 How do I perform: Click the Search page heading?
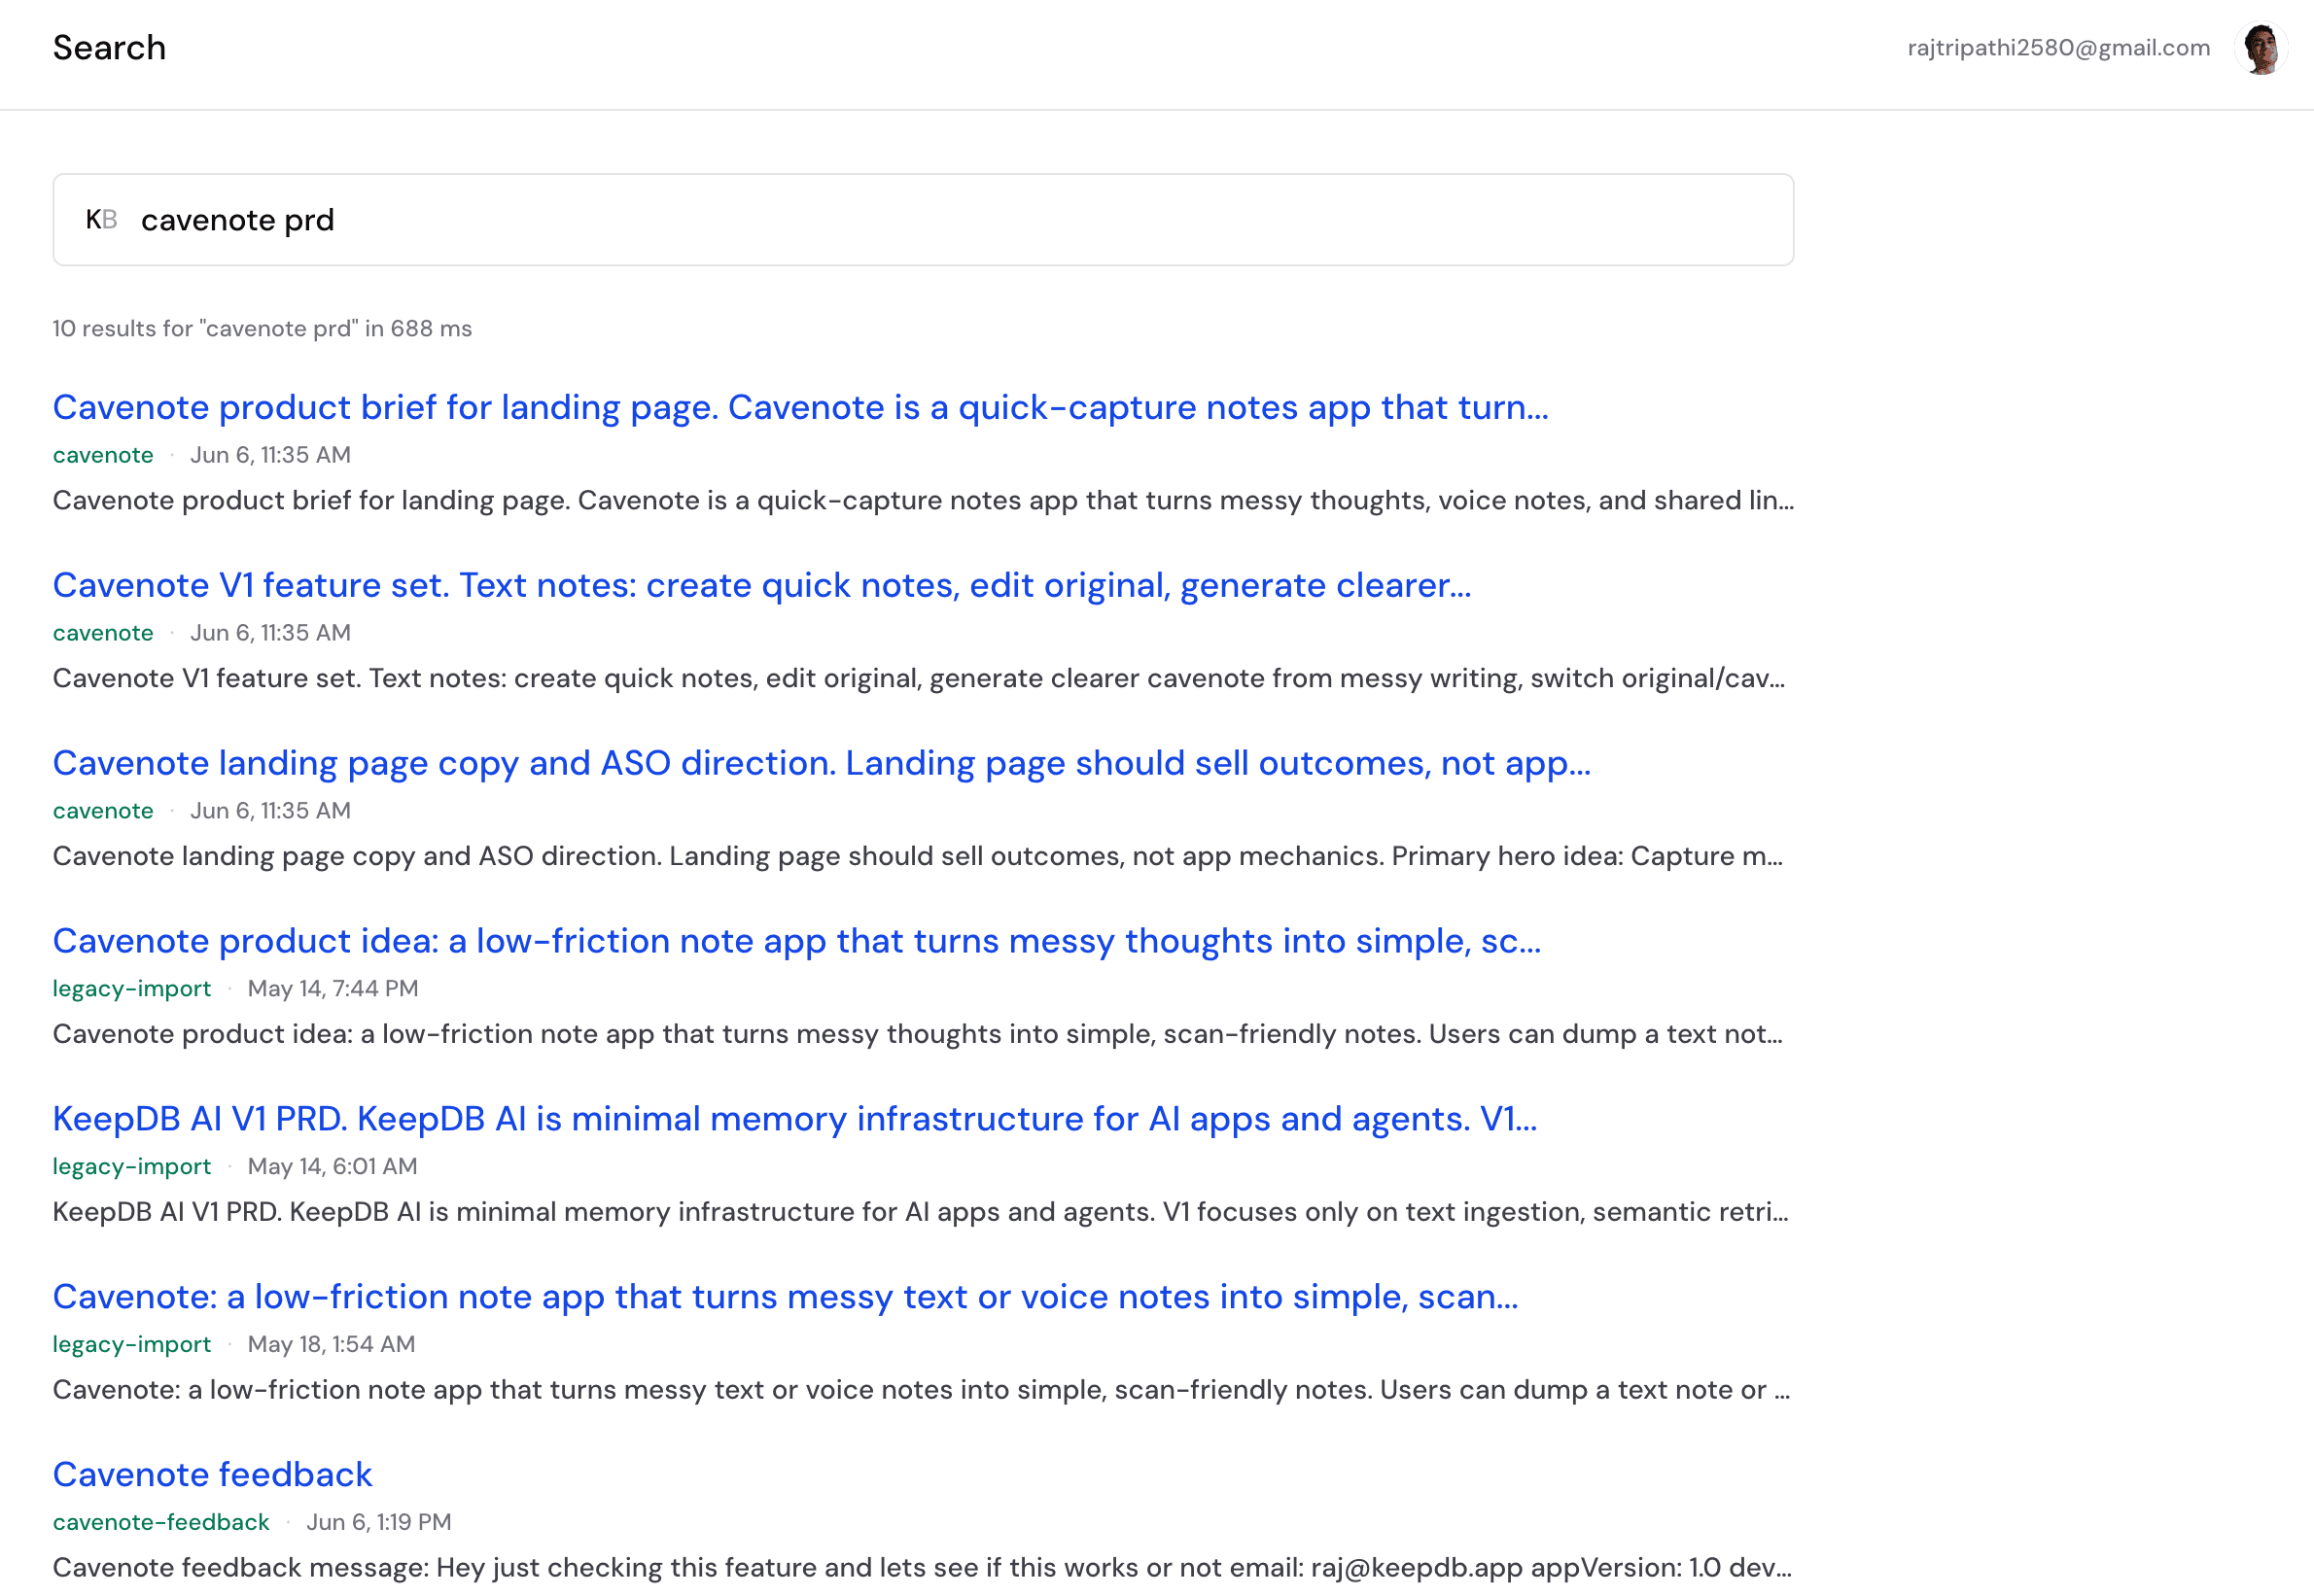click(109, 48)
